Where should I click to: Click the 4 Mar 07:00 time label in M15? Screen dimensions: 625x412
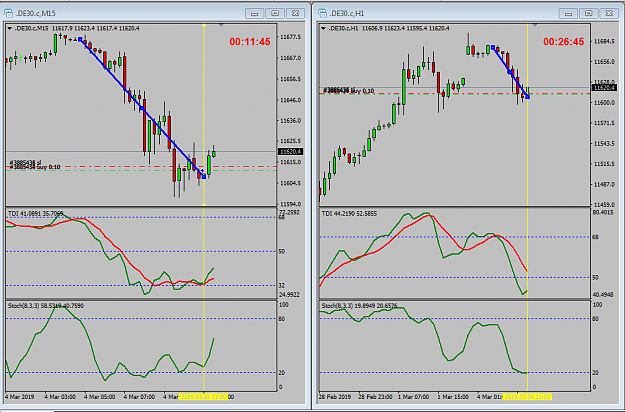pyautogui.click(x=139, y=397)
